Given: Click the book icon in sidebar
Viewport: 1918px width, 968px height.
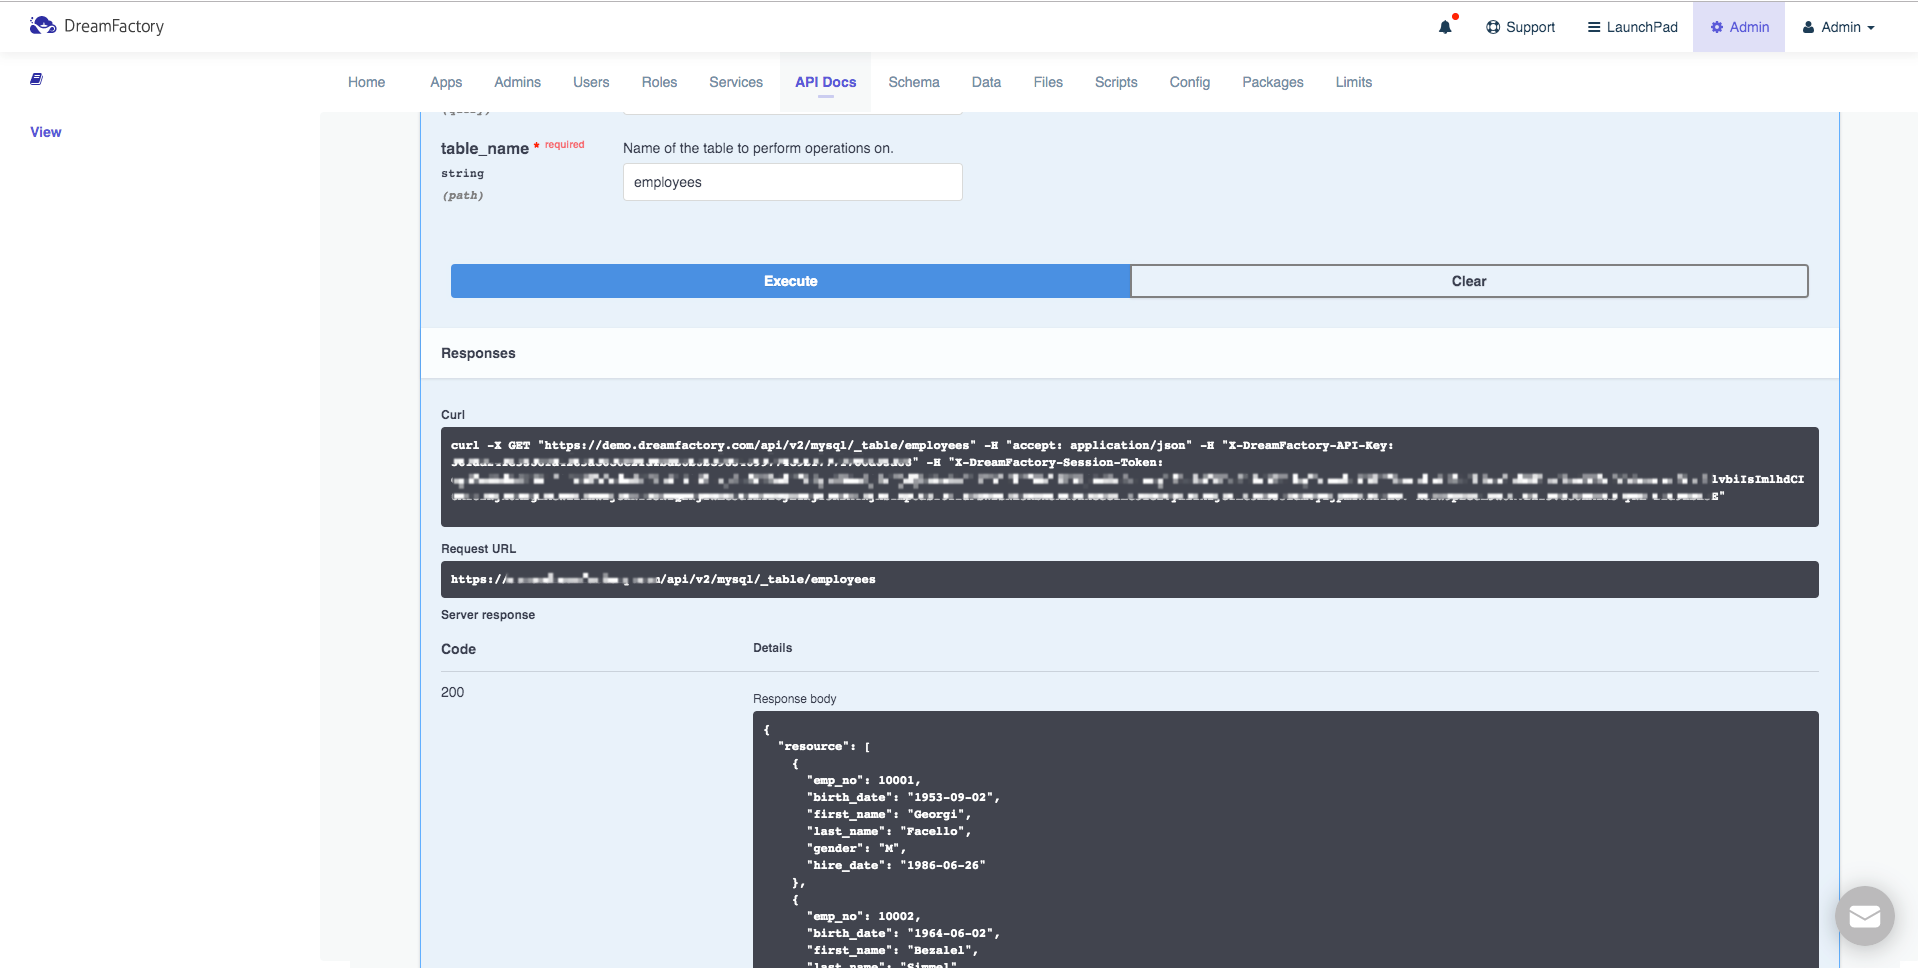Looking at the screenshot, I should coord(36,79).
